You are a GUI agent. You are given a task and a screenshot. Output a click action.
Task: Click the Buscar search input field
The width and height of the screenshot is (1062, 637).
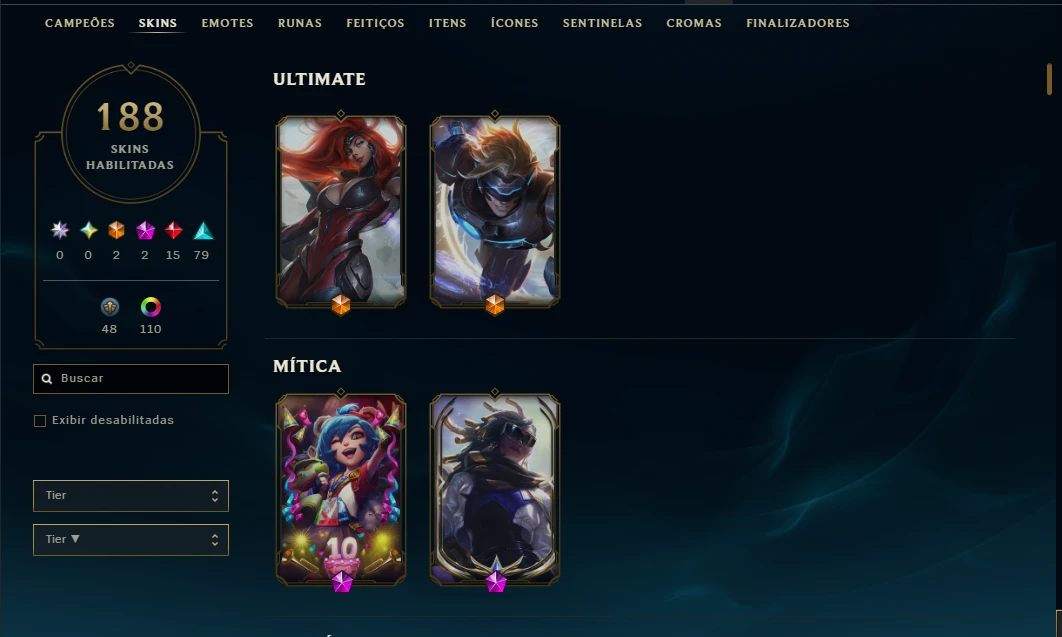tap(131, 379)
